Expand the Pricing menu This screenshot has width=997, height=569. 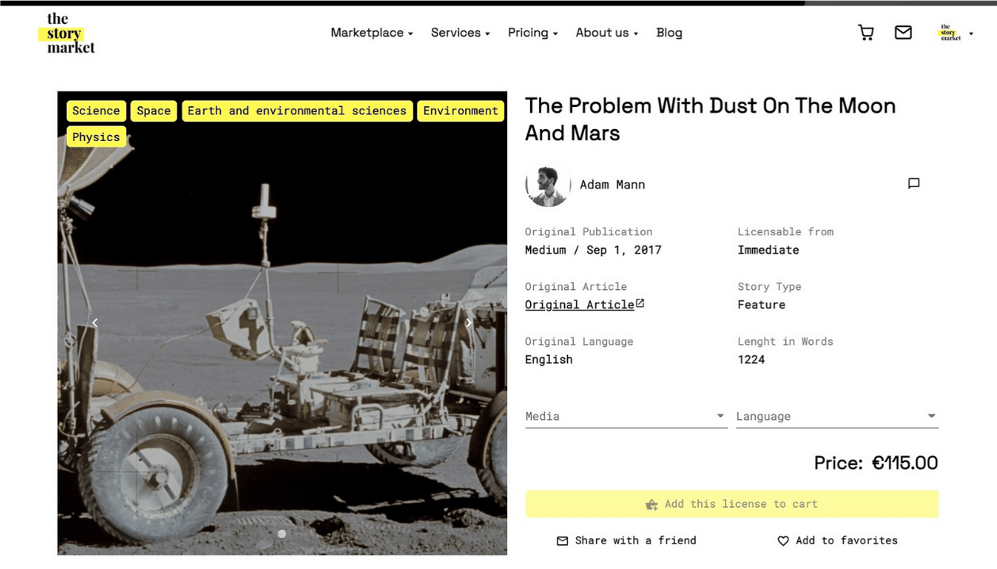532,33
